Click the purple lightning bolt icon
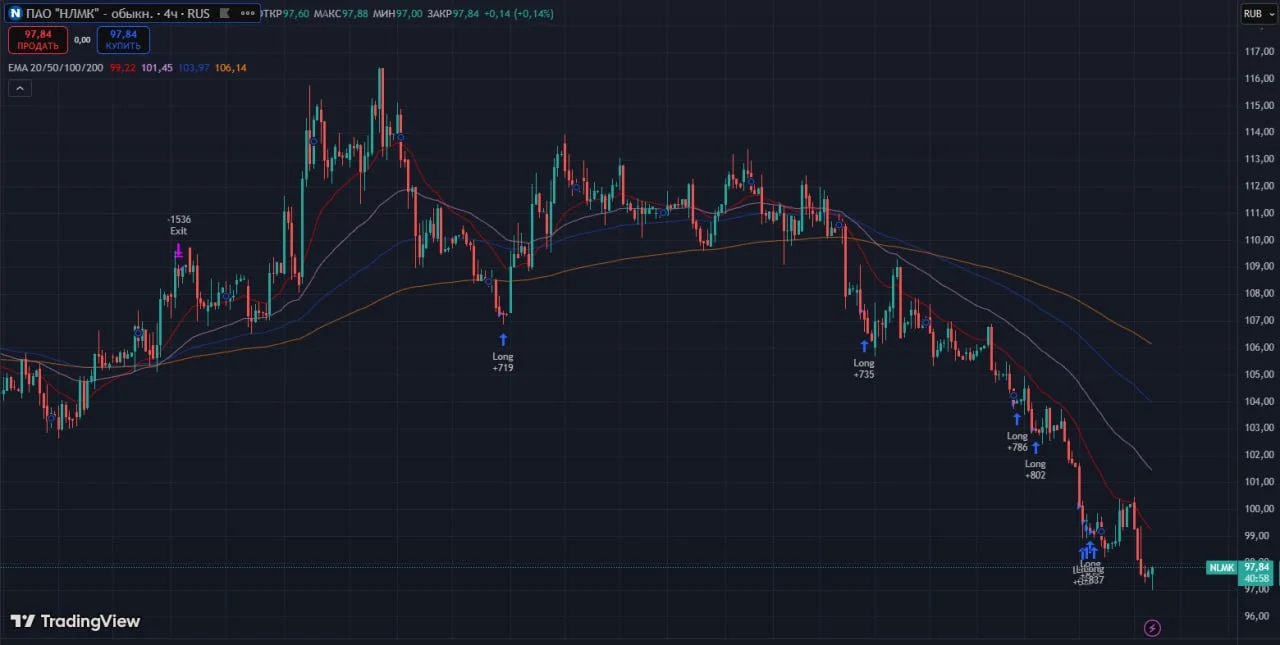 (1152, 628)
